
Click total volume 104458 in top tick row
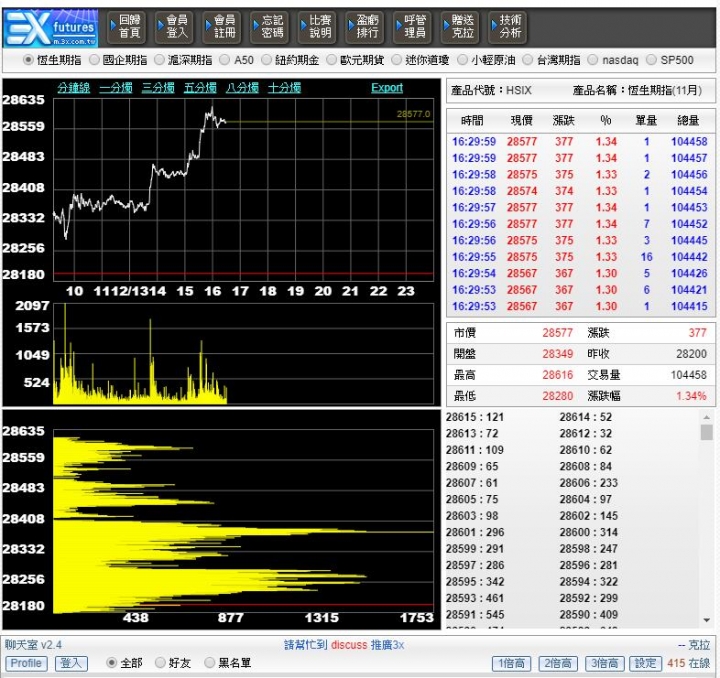coord(689,142)
